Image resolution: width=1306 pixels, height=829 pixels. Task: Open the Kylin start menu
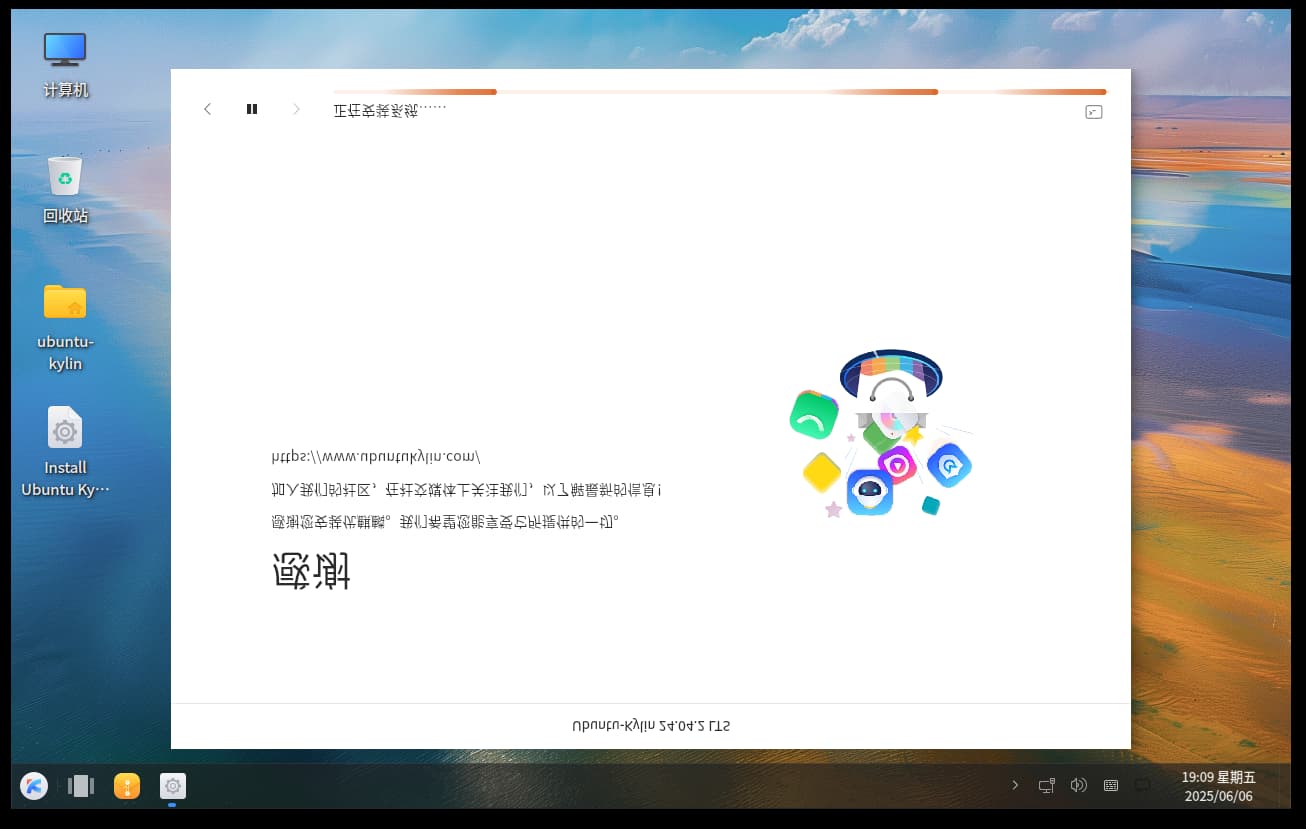(x=34, y=786)
